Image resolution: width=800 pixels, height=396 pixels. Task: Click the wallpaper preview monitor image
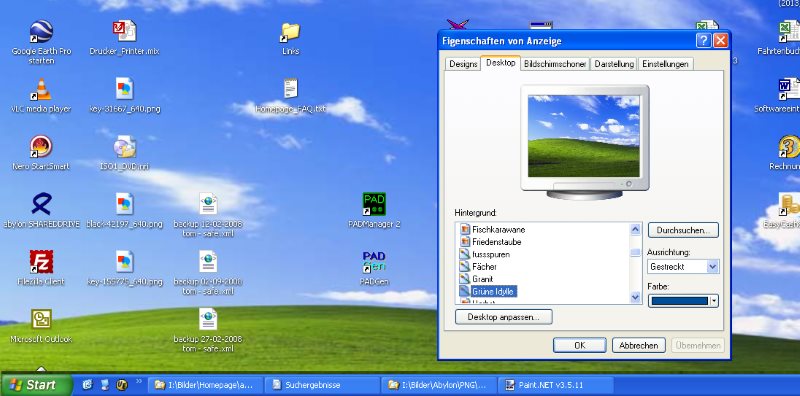pos(584,136)
